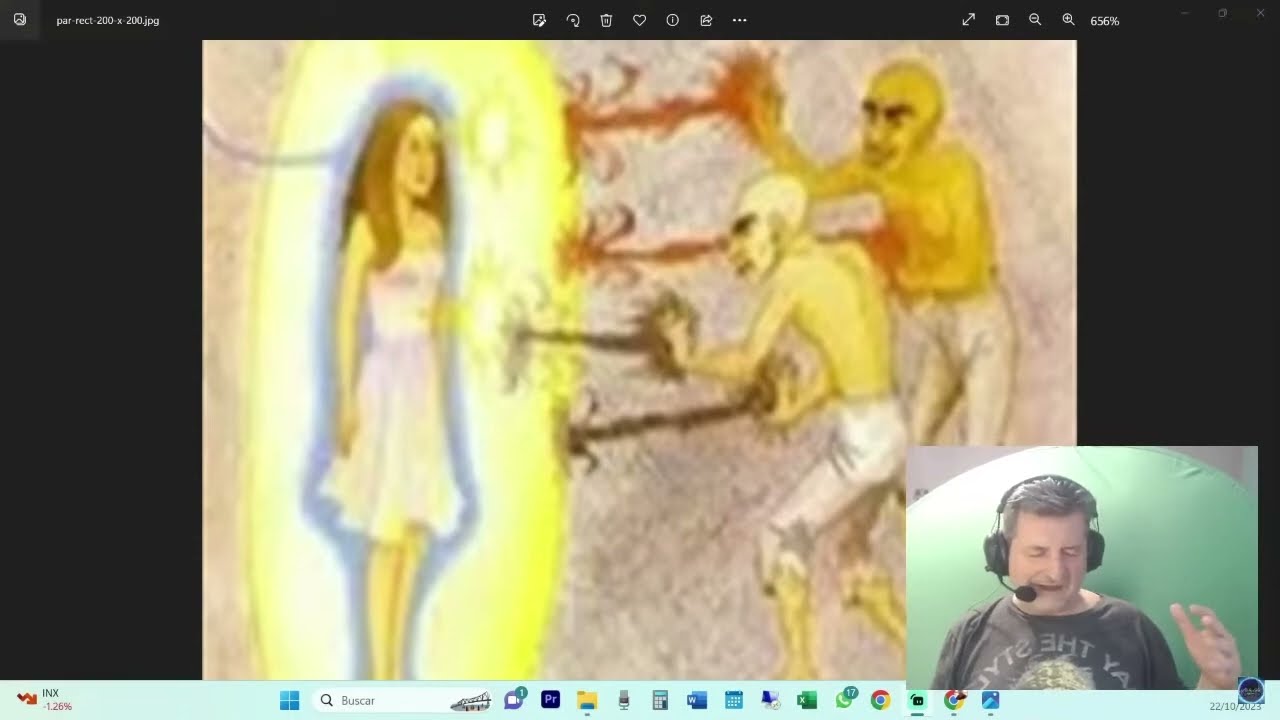Open the Calendar app in the taskbar
This screenshot has width=1280, height=720.
point(733,700)
